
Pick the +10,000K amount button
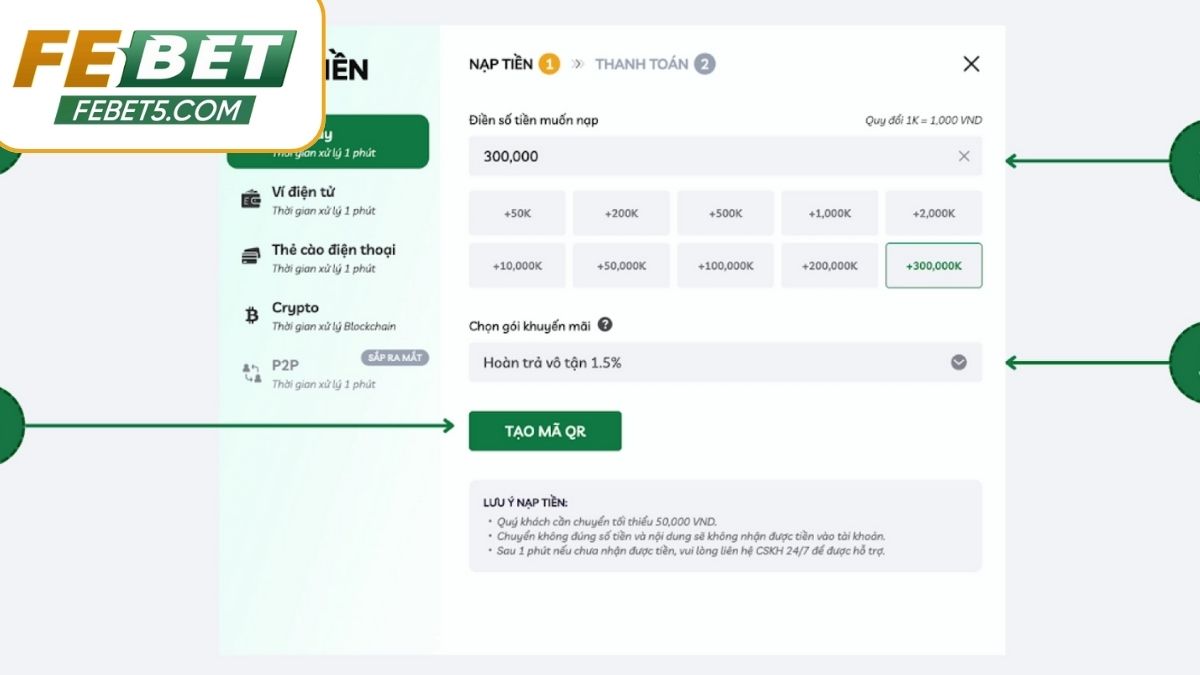517,266
